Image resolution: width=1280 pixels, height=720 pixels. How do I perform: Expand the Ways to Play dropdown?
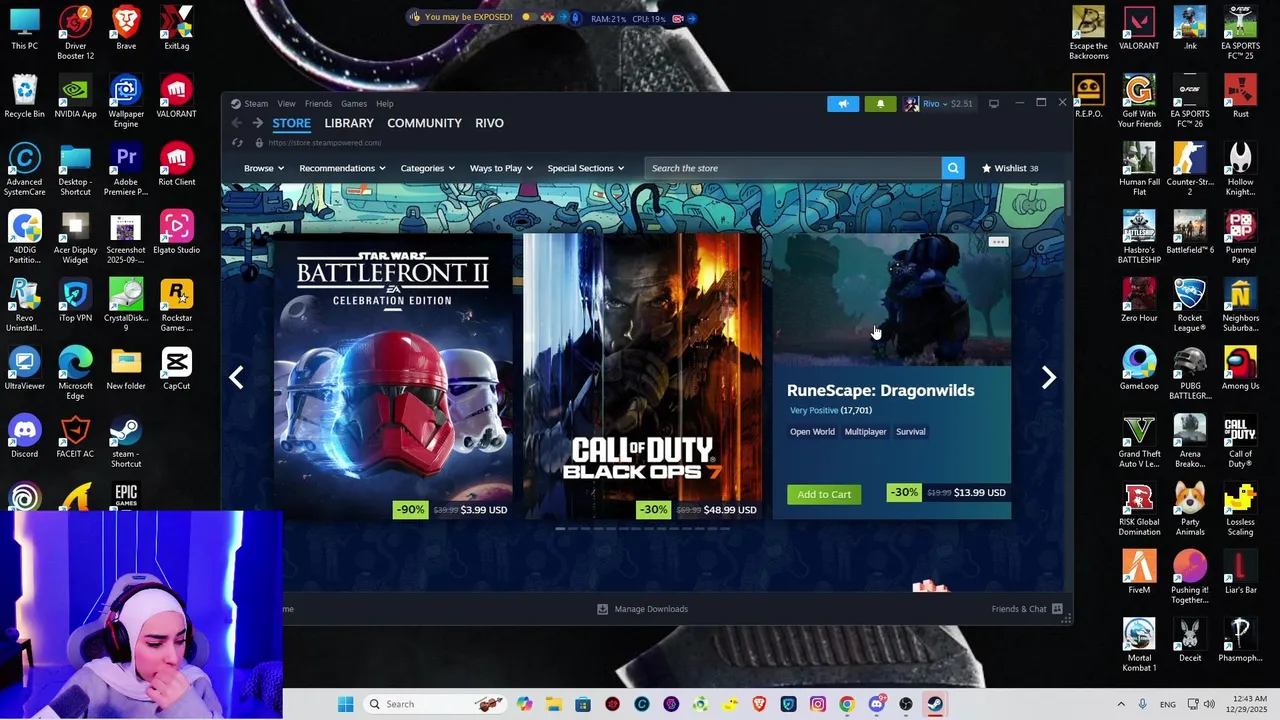(x=501, y=168)
